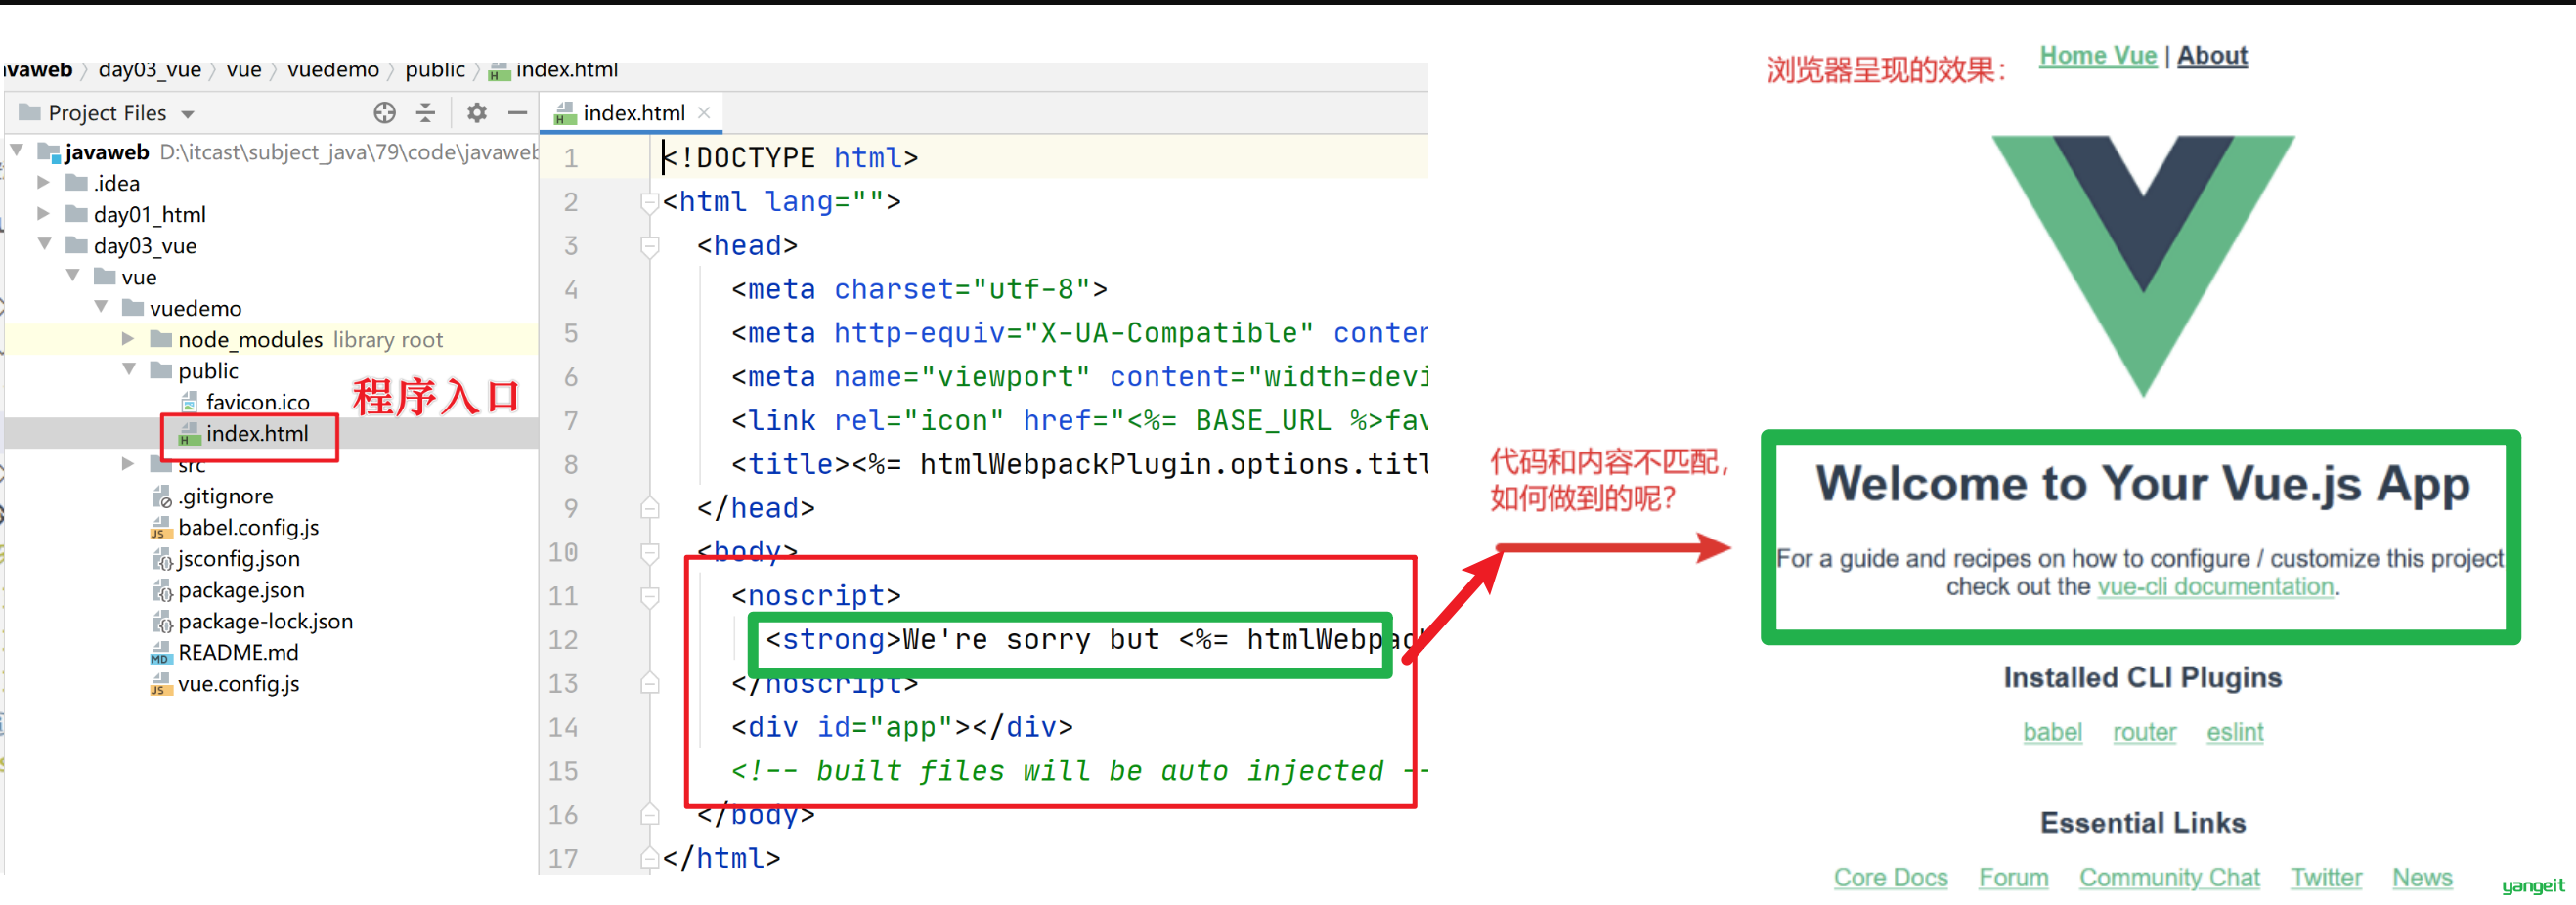Click the router plugin link

2144,732
